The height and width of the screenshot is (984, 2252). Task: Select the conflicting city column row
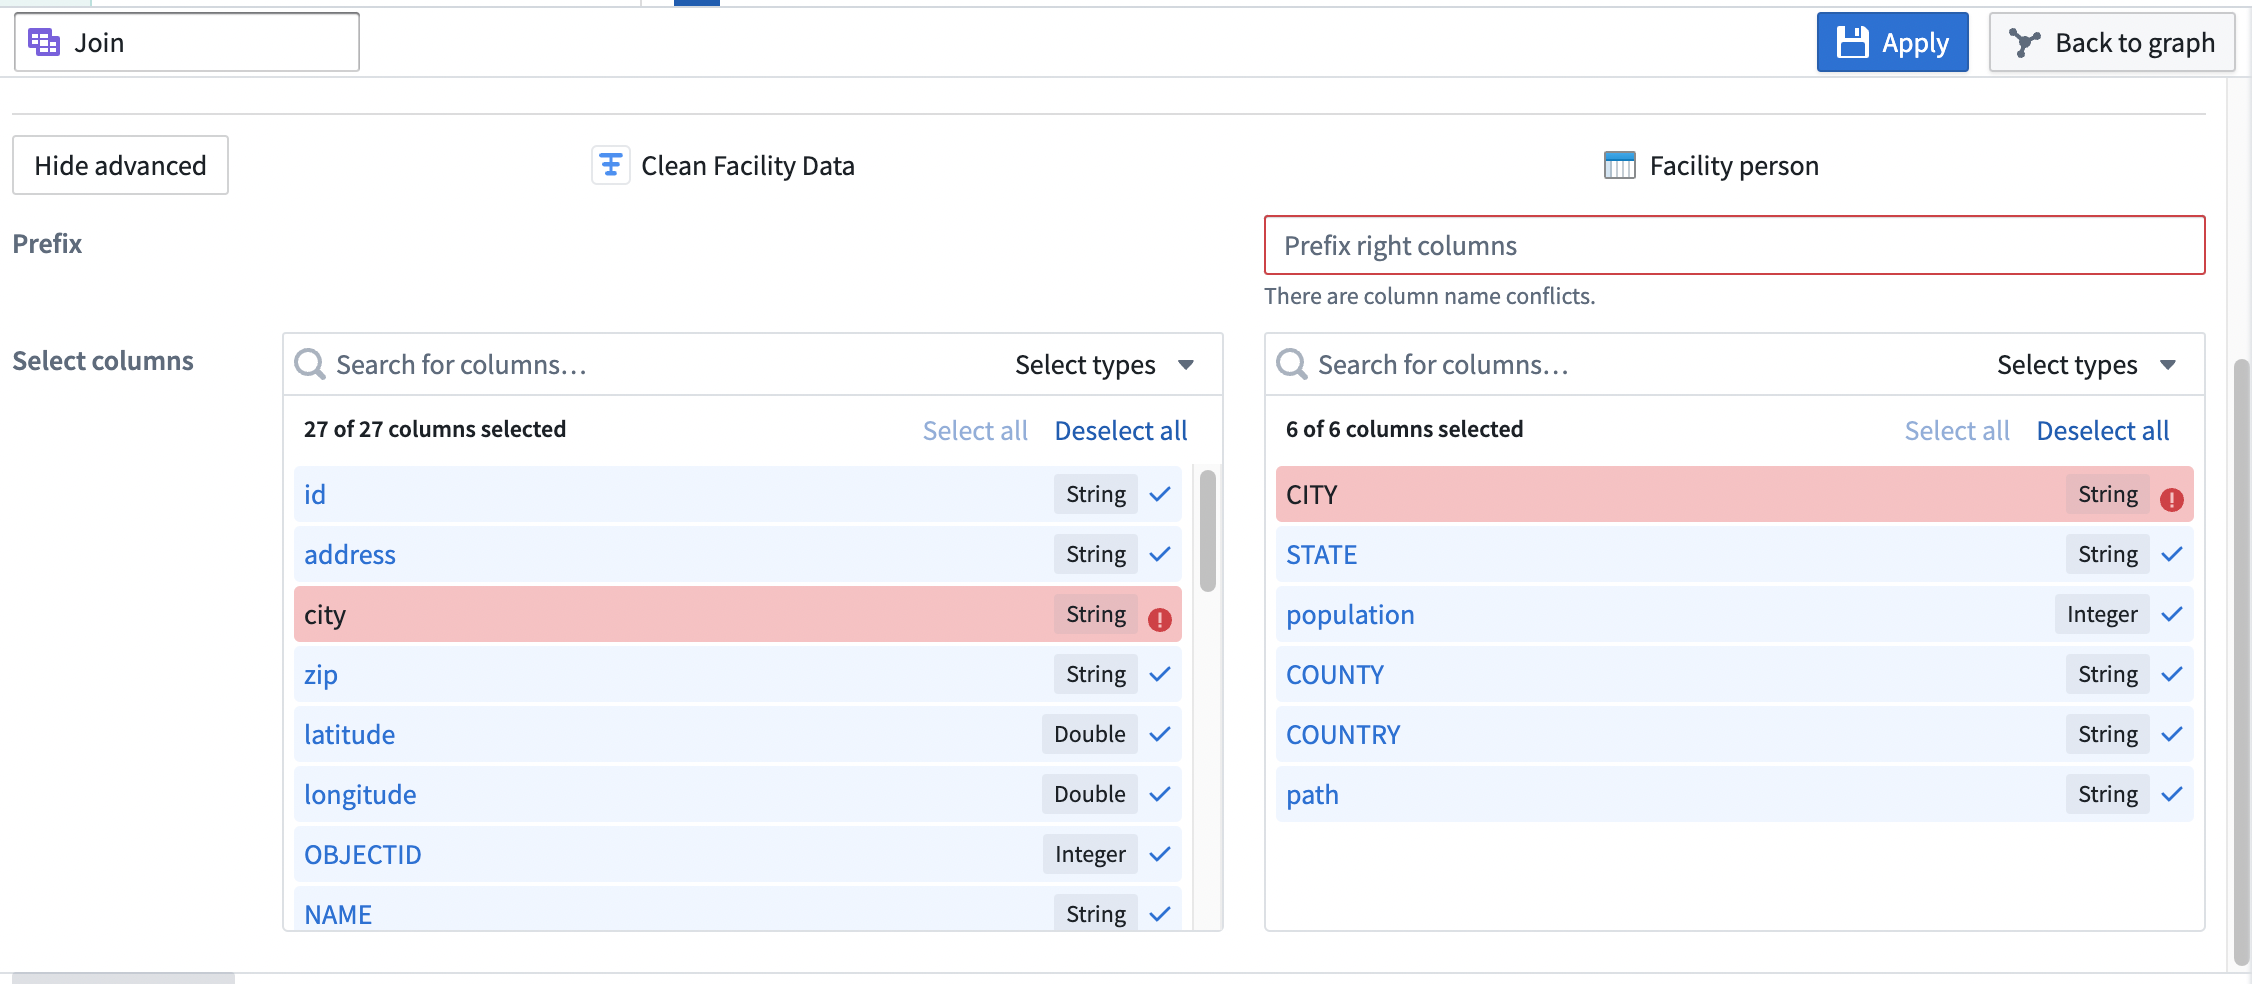pyautogui.click(x=738, y=614)
